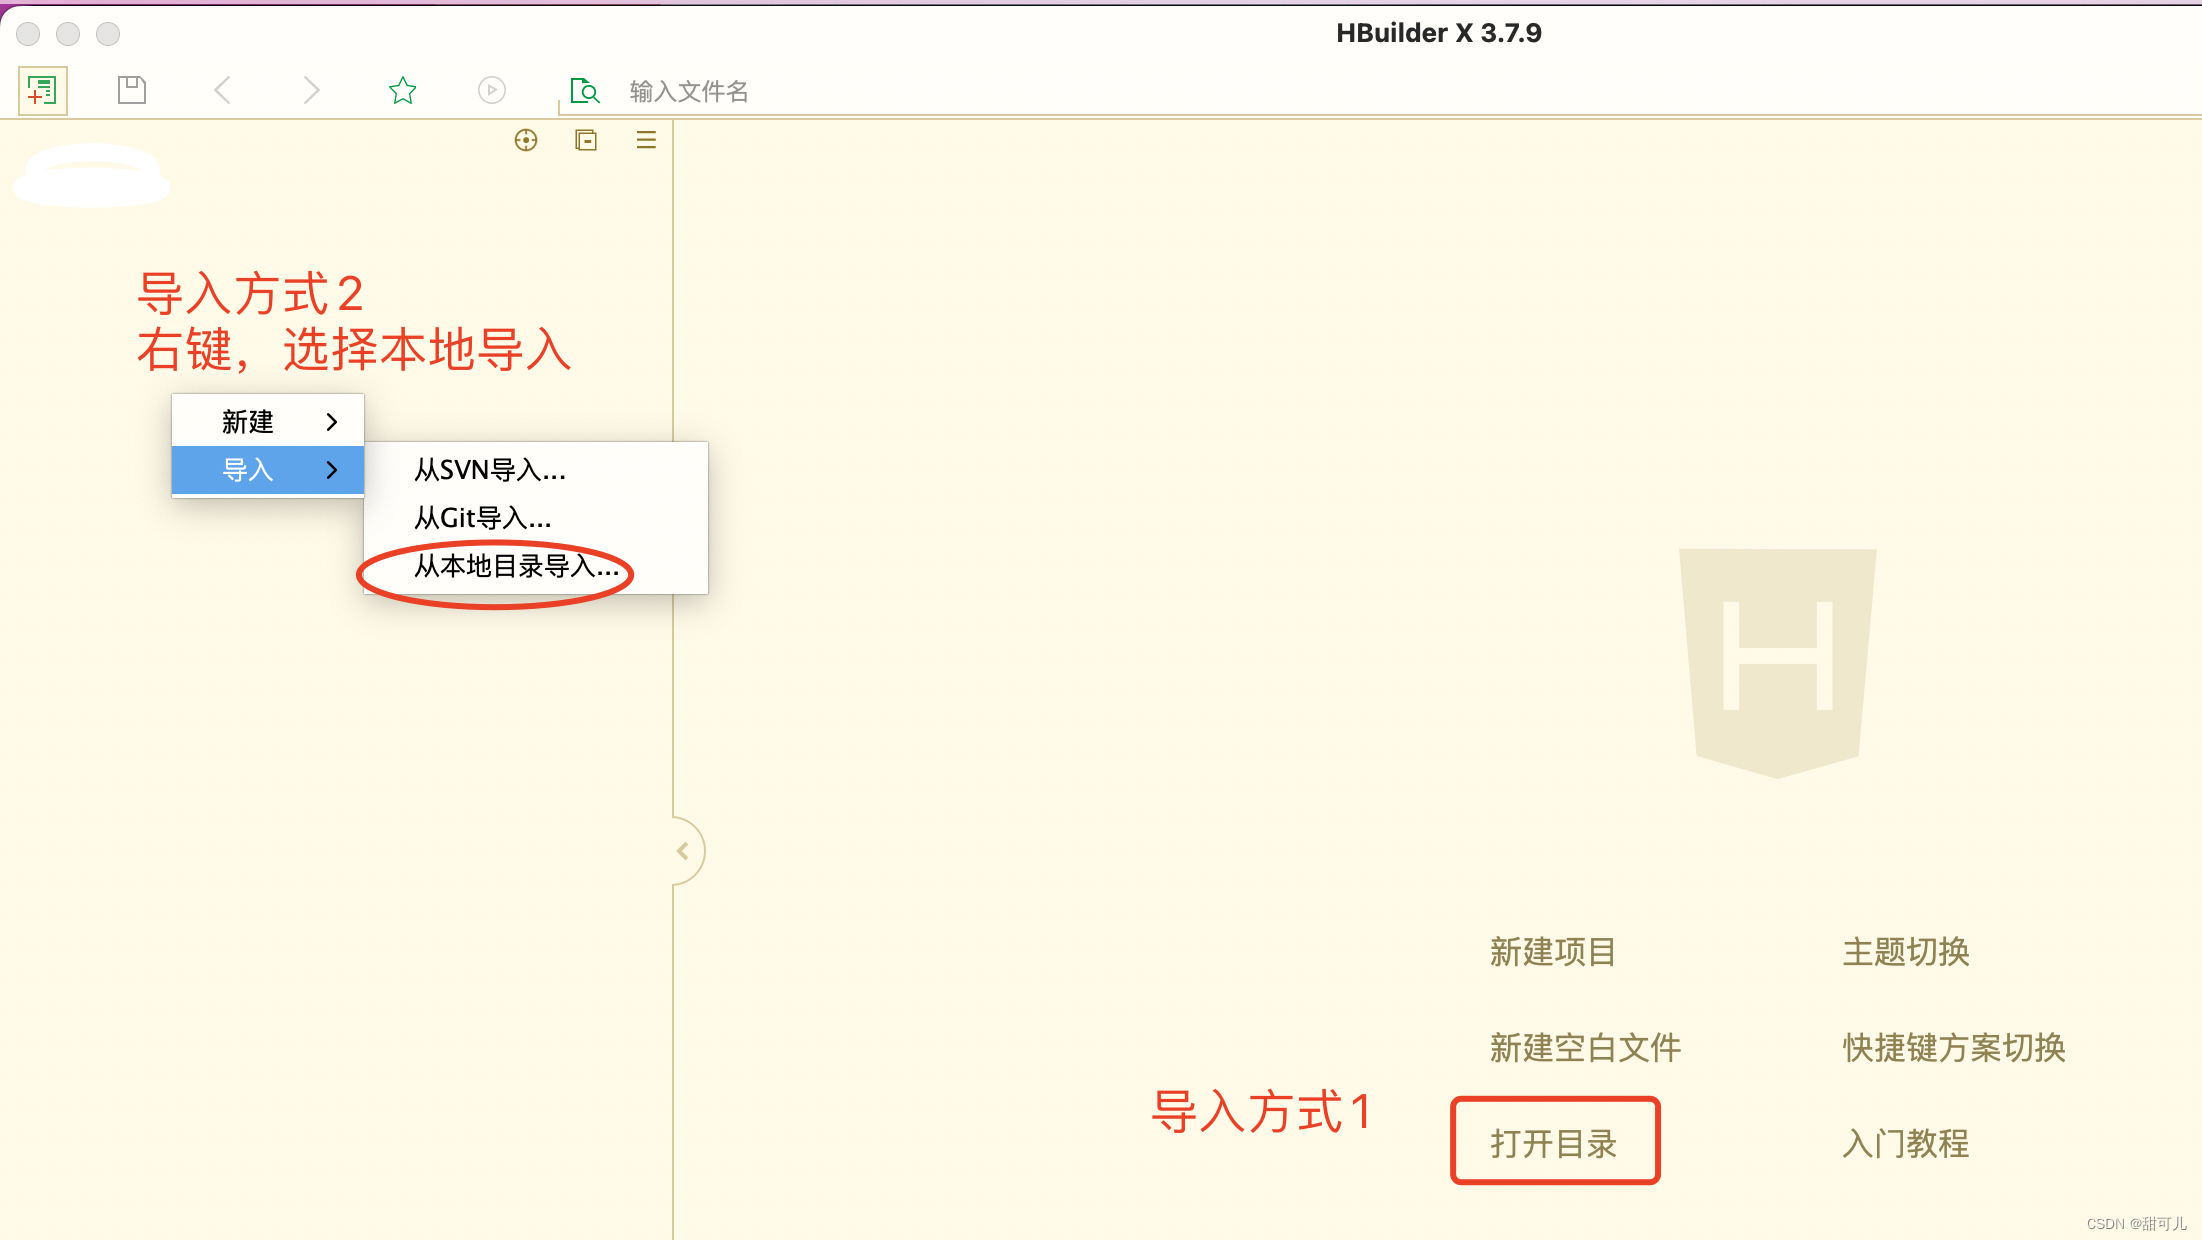
Task: Click the locate current file target icon
Action: click(526, 140)
